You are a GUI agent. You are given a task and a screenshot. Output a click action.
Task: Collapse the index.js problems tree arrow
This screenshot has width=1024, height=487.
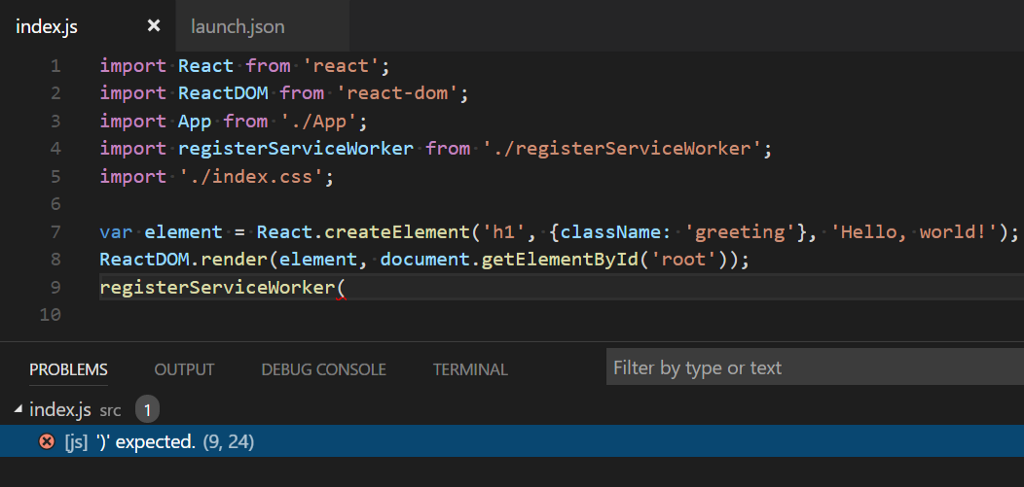point(19,410)
